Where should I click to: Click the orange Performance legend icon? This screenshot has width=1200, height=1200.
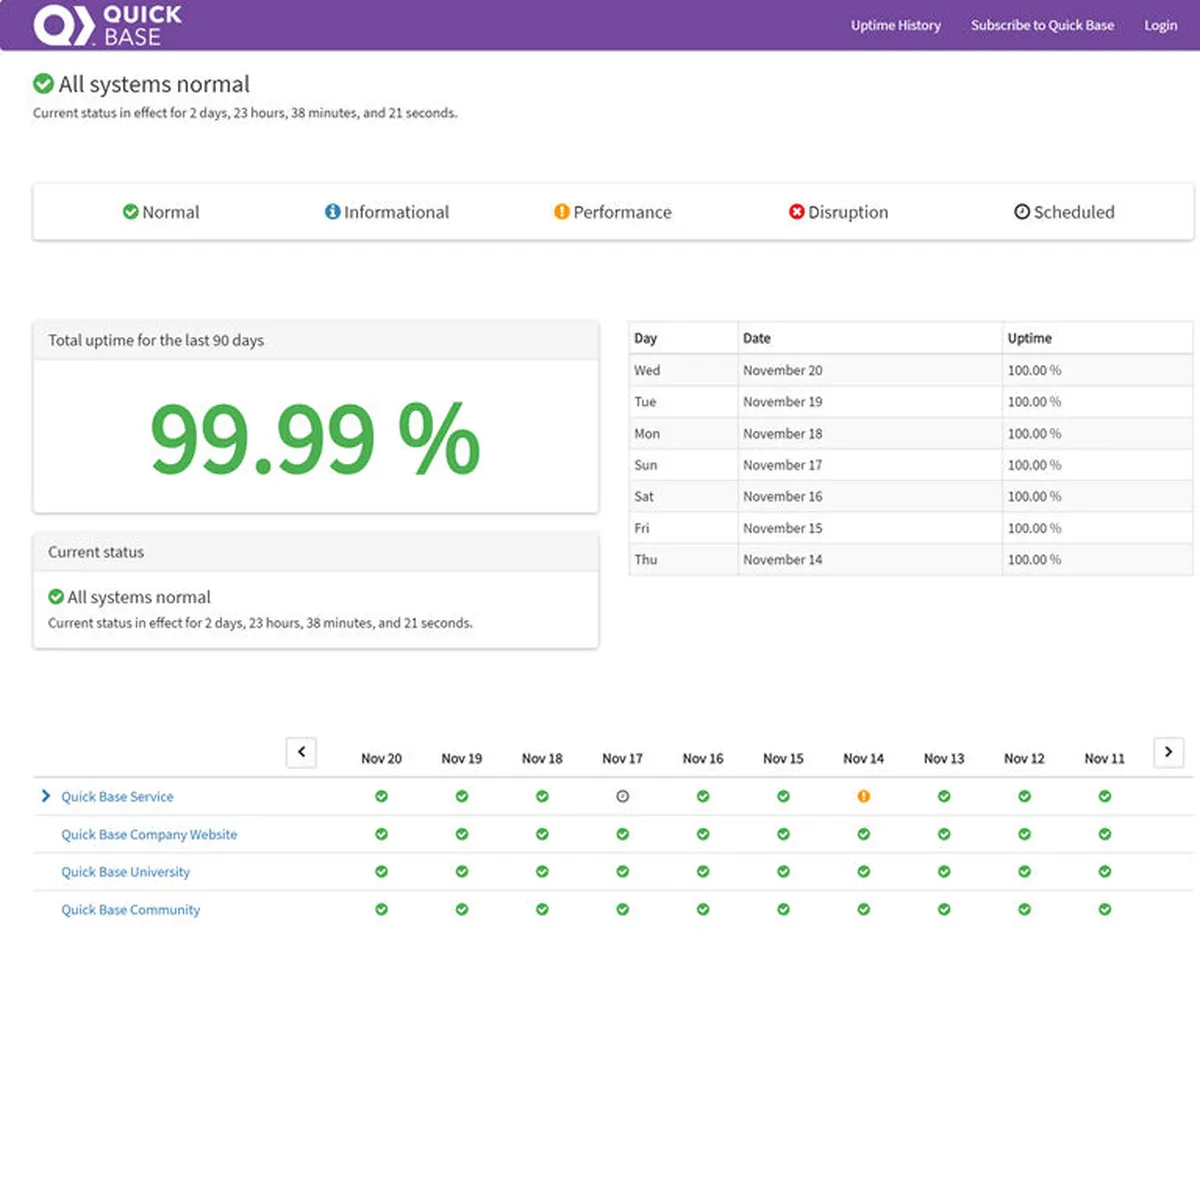pos(561,212)
